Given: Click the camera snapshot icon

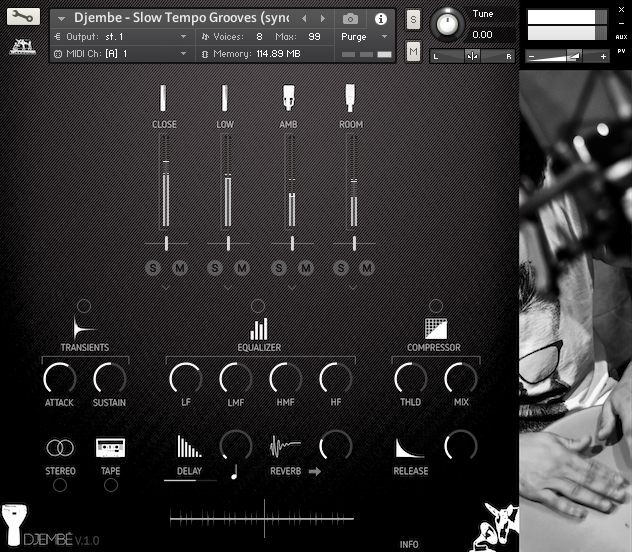Looking at the screenshot, I should click(x=350, y=19).
